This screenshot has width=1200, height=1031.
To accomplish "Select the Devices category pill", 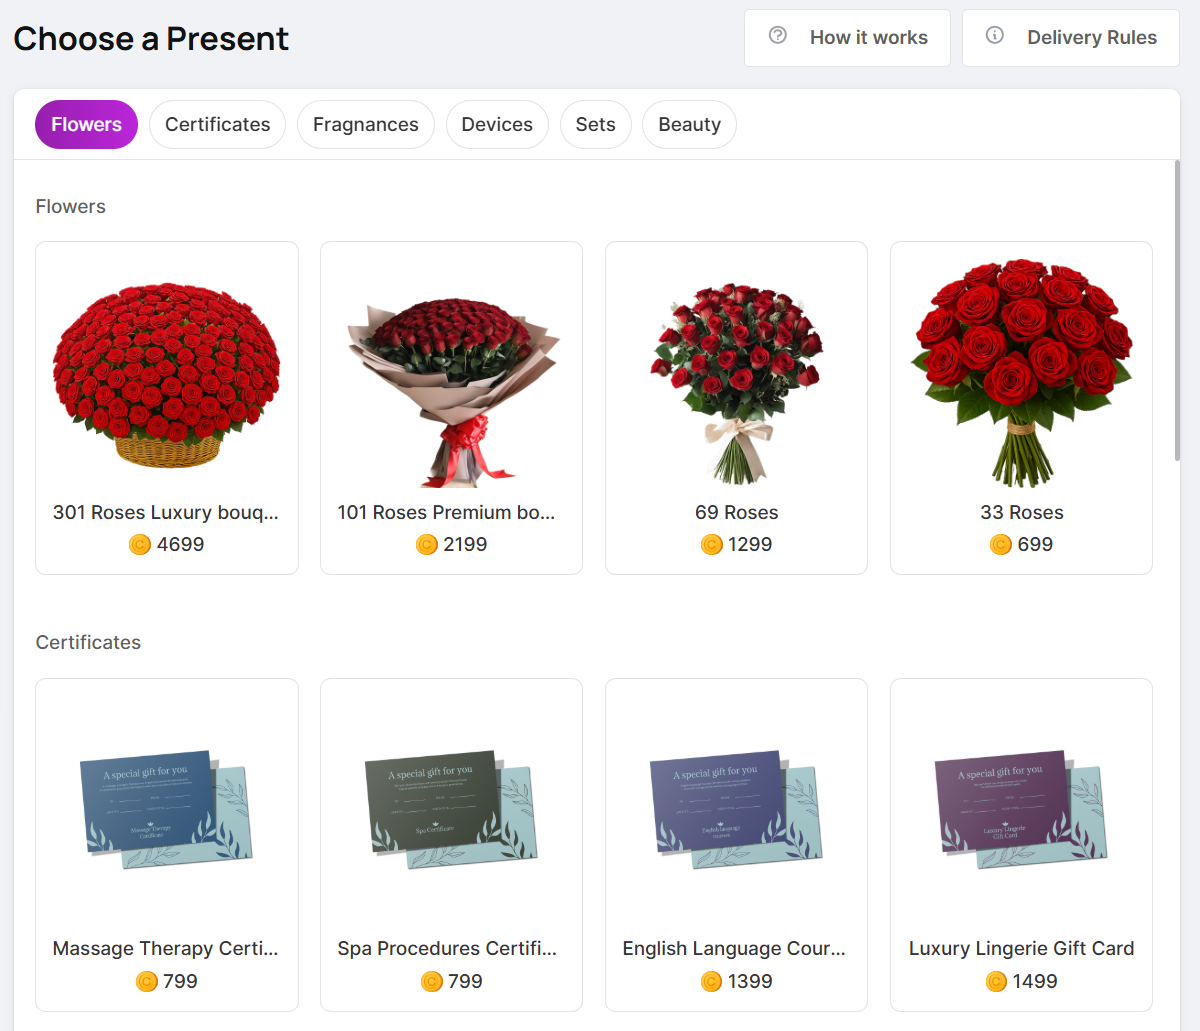I will [497, 124].
